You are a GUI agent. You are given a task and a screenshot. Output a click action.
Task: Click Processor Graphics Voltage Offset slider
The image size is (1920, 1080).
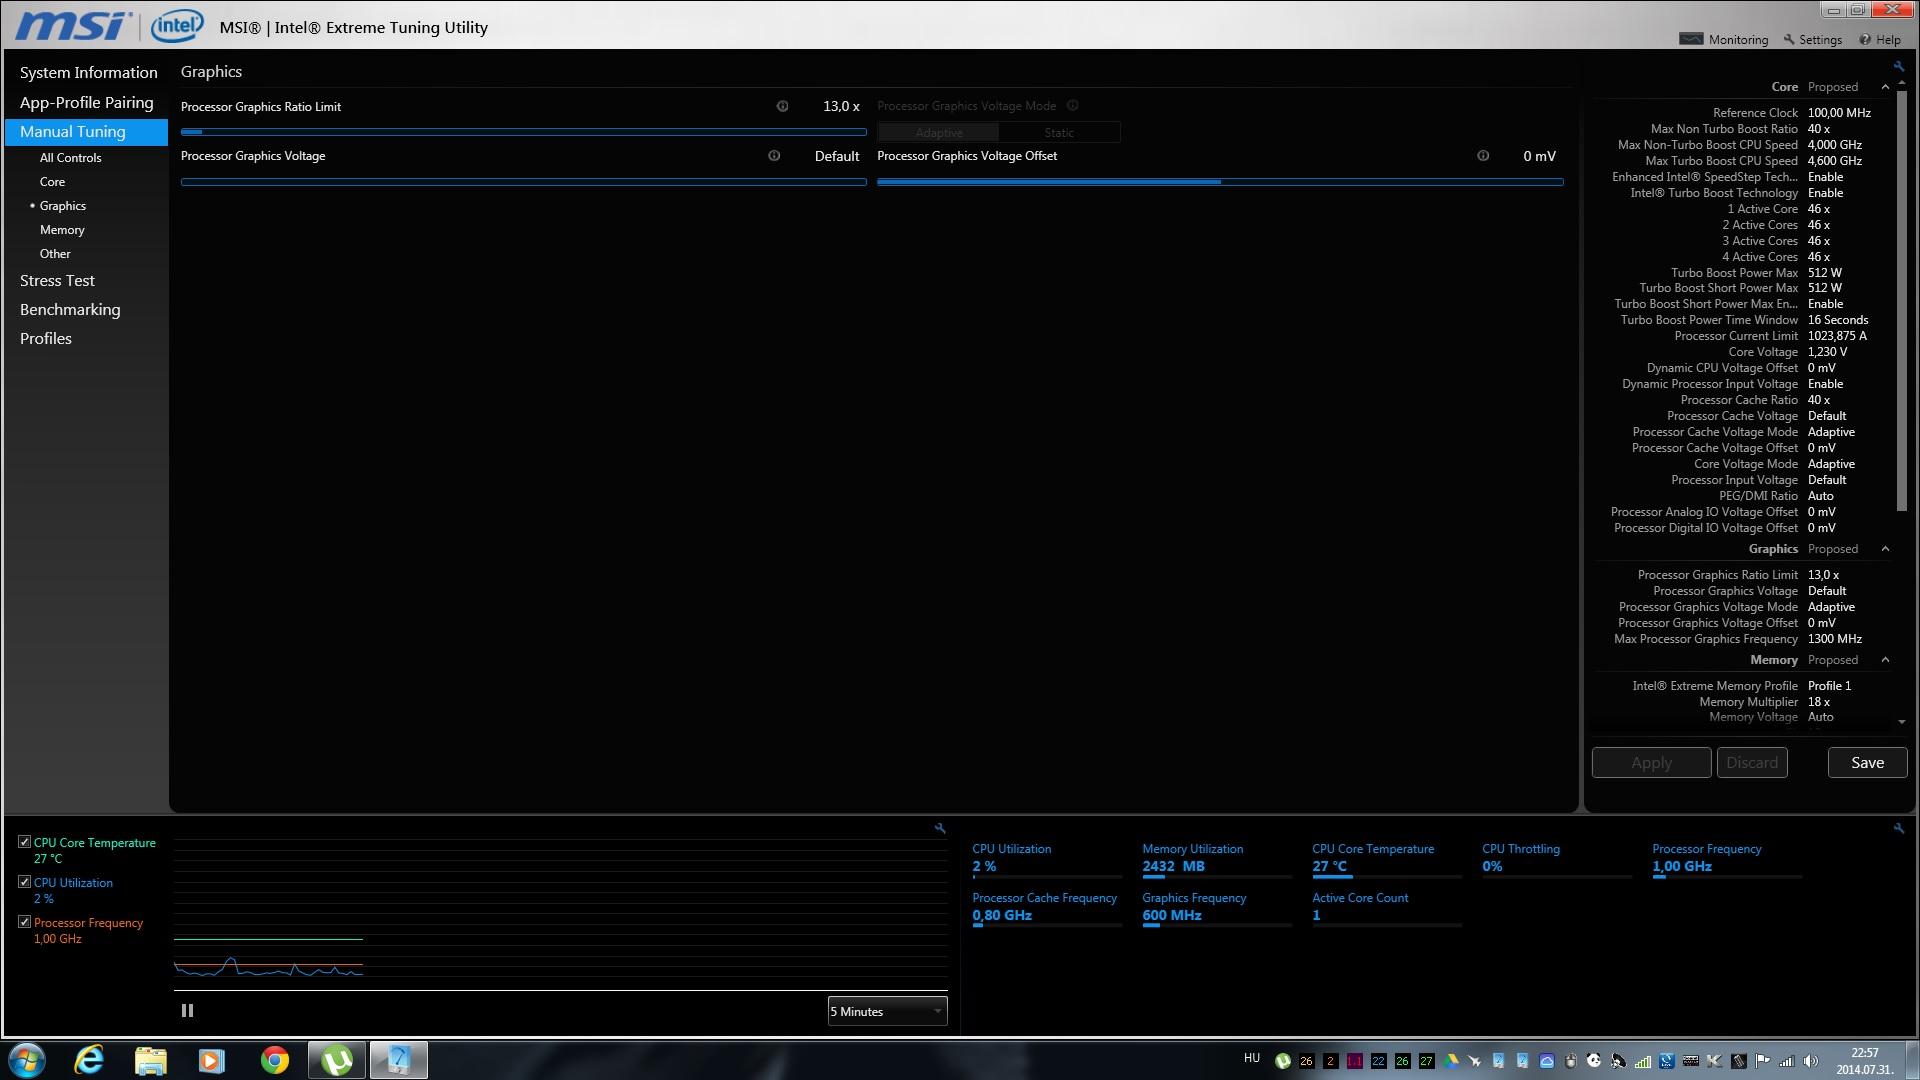click(1220, 182)
